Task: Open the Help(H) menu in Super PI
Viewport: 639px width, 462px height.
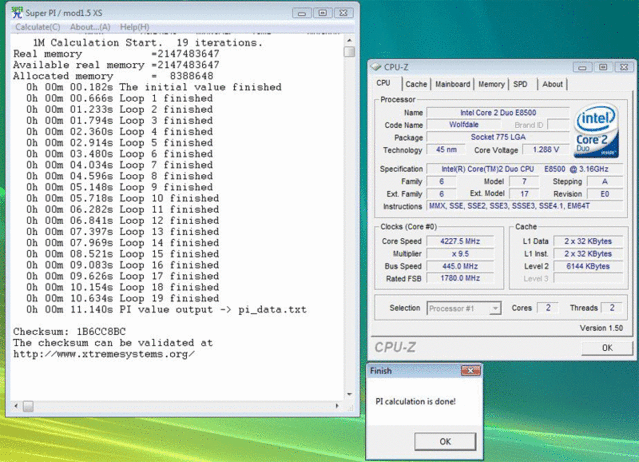Action: [134, 27]
